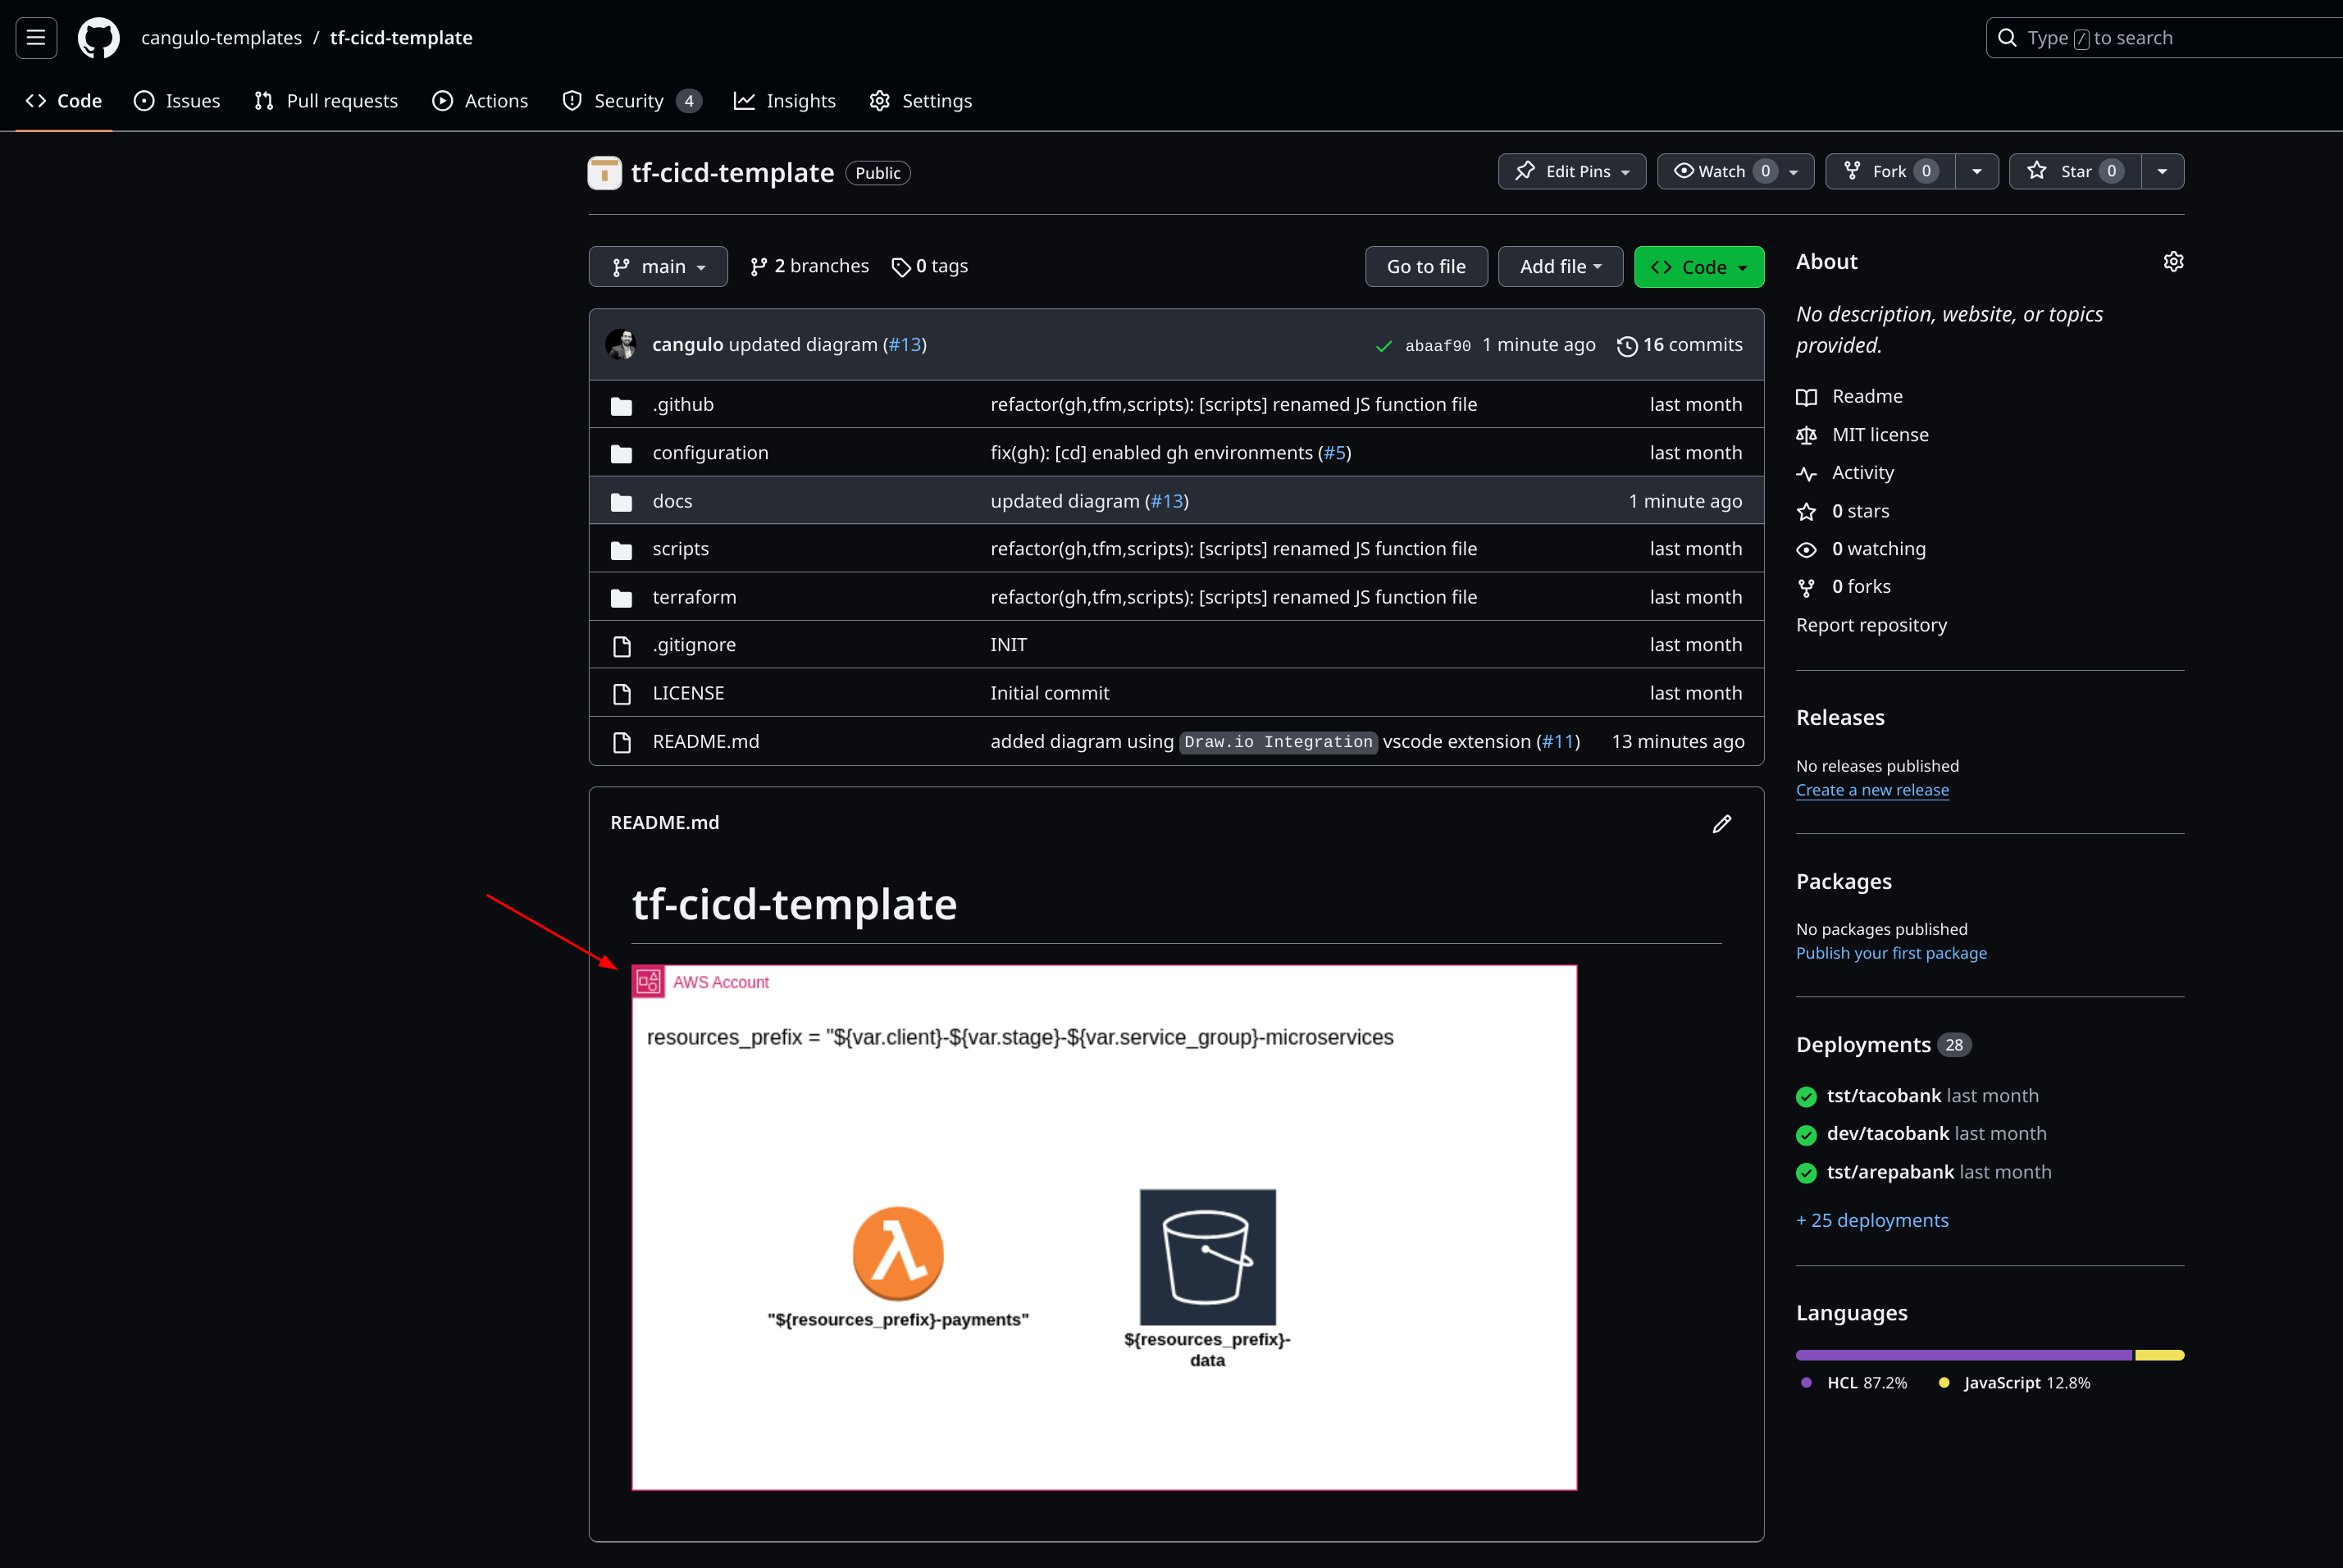The image size is (2343, 1568).
Task: Click the commit history clock icon
Action: point(1627,346)
